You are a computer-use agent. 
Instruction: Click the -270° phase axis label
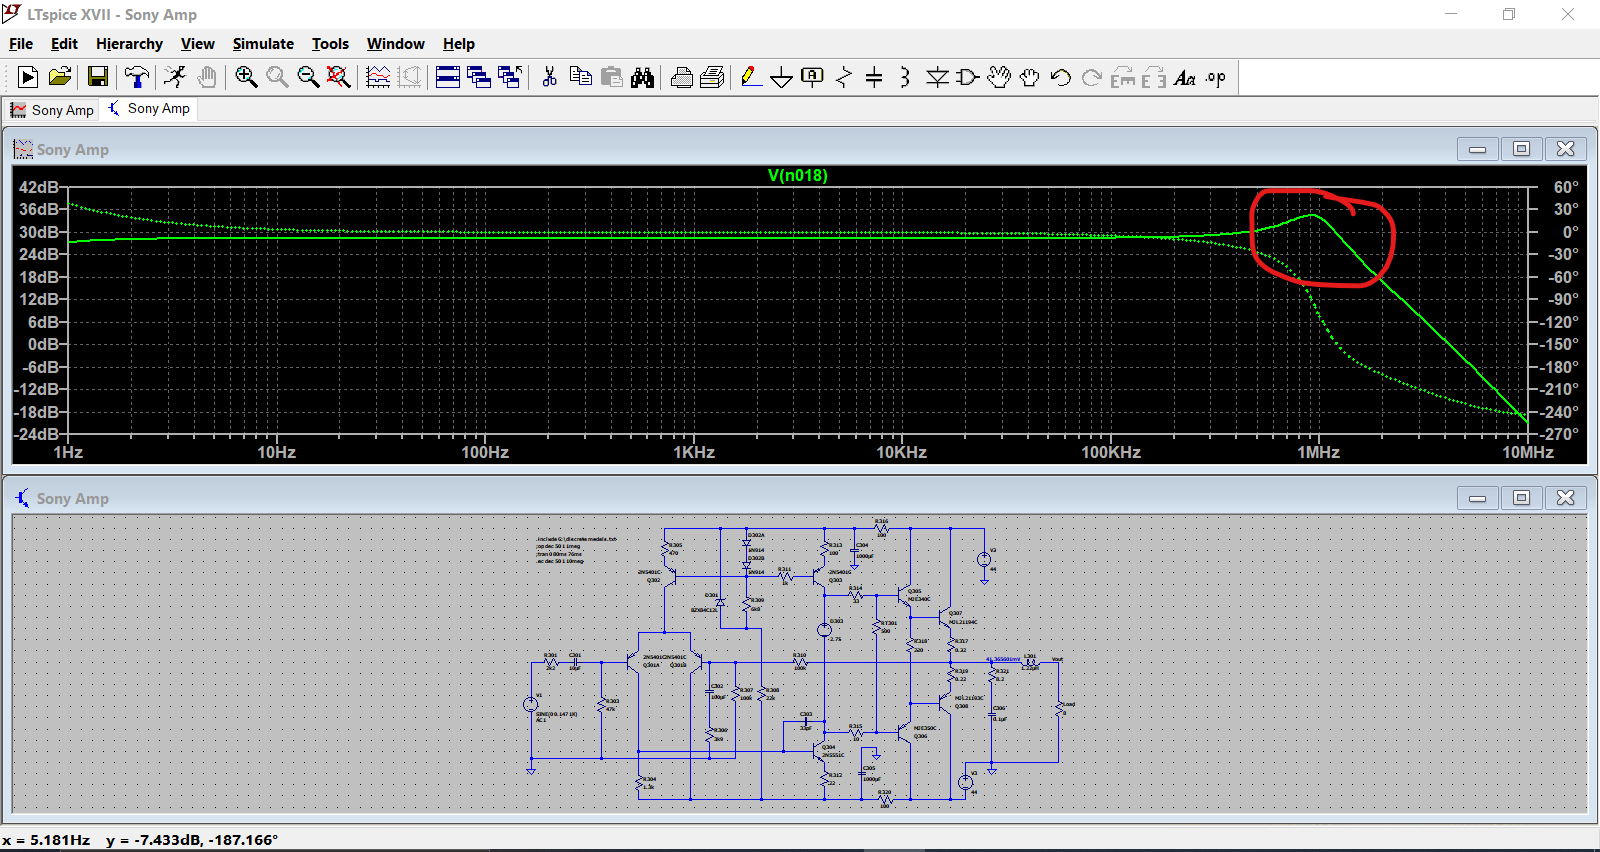point(1558,434)
